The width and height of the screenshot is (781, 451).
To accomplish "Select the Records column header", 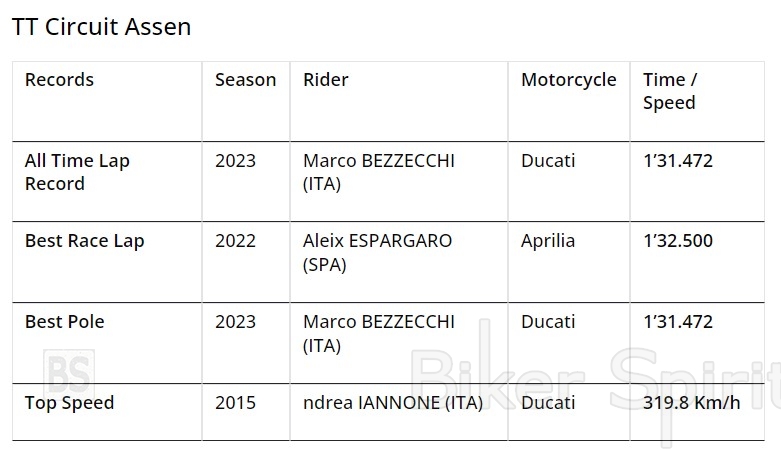I will pos(59,80).
